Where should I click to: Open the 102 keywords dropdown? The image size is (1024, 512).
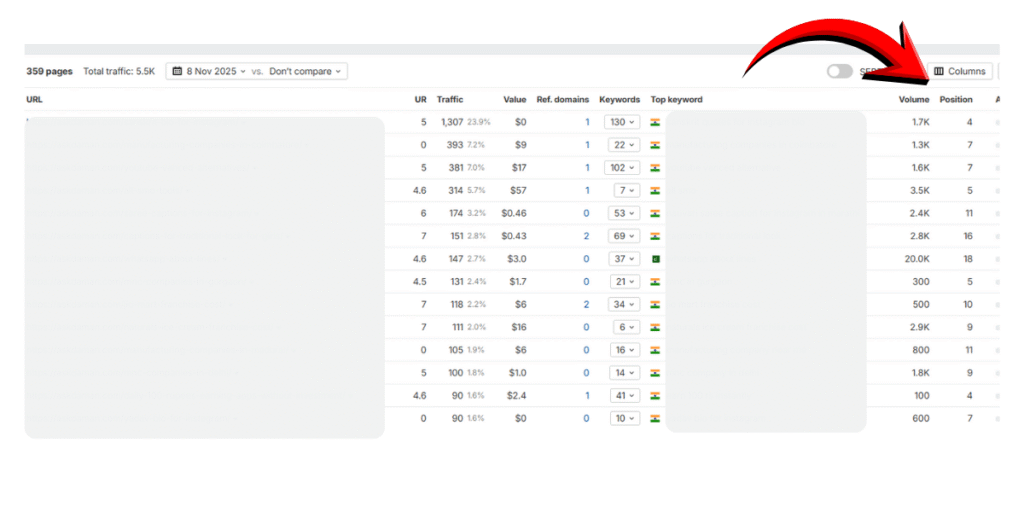pos(622,168)
